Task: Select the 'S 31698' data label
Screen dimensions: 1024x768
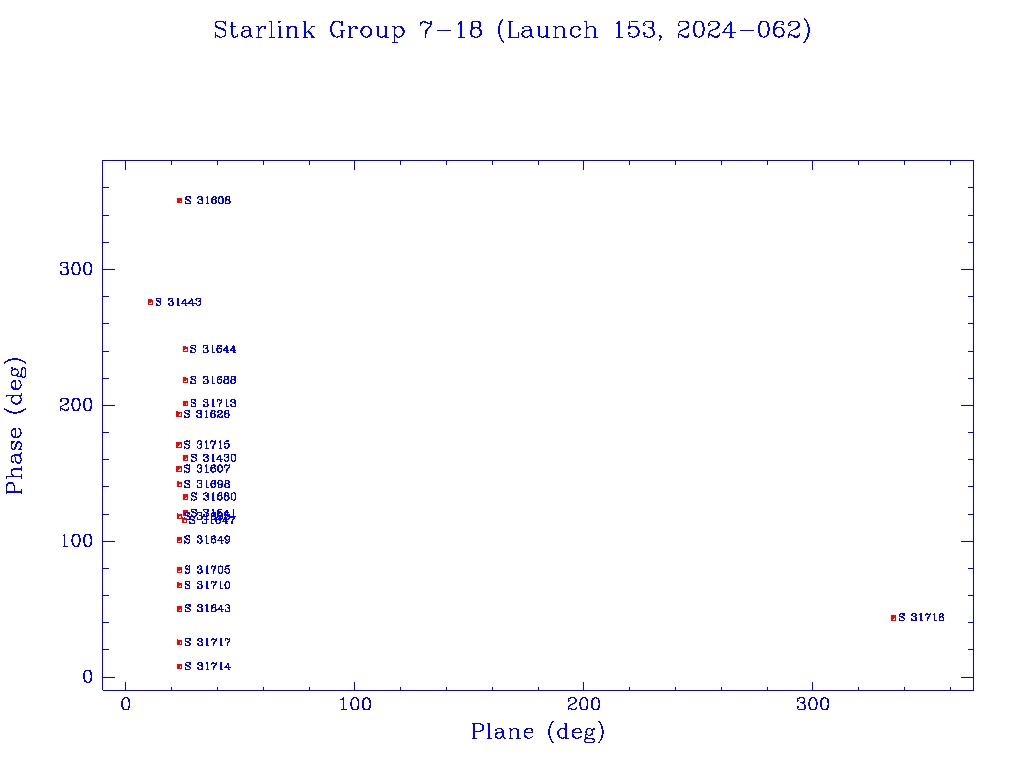Action: (206, 485)
